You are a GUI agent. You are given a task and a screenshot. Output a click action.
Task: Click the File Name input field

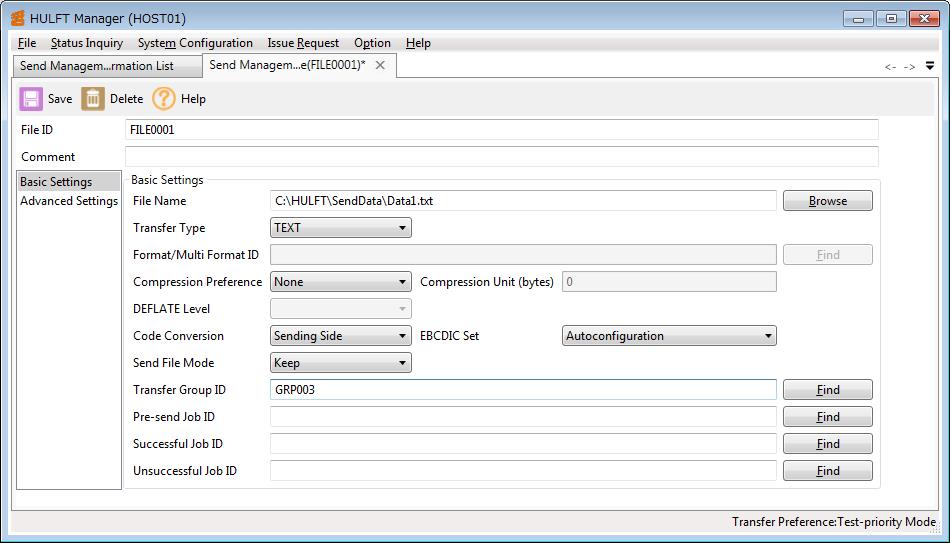click(x=523, y=201)
